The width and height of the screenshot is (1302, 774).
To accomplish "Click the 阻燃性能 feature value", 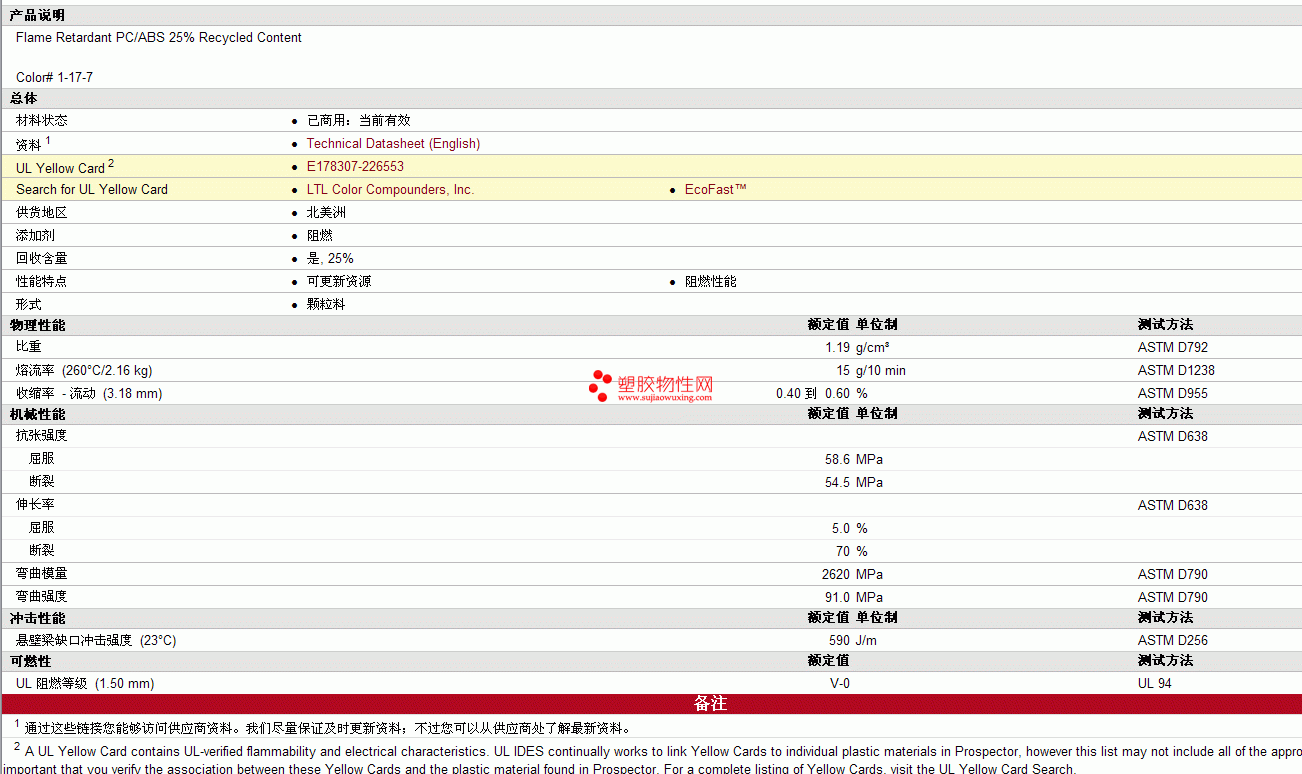I will click(711, 282).
